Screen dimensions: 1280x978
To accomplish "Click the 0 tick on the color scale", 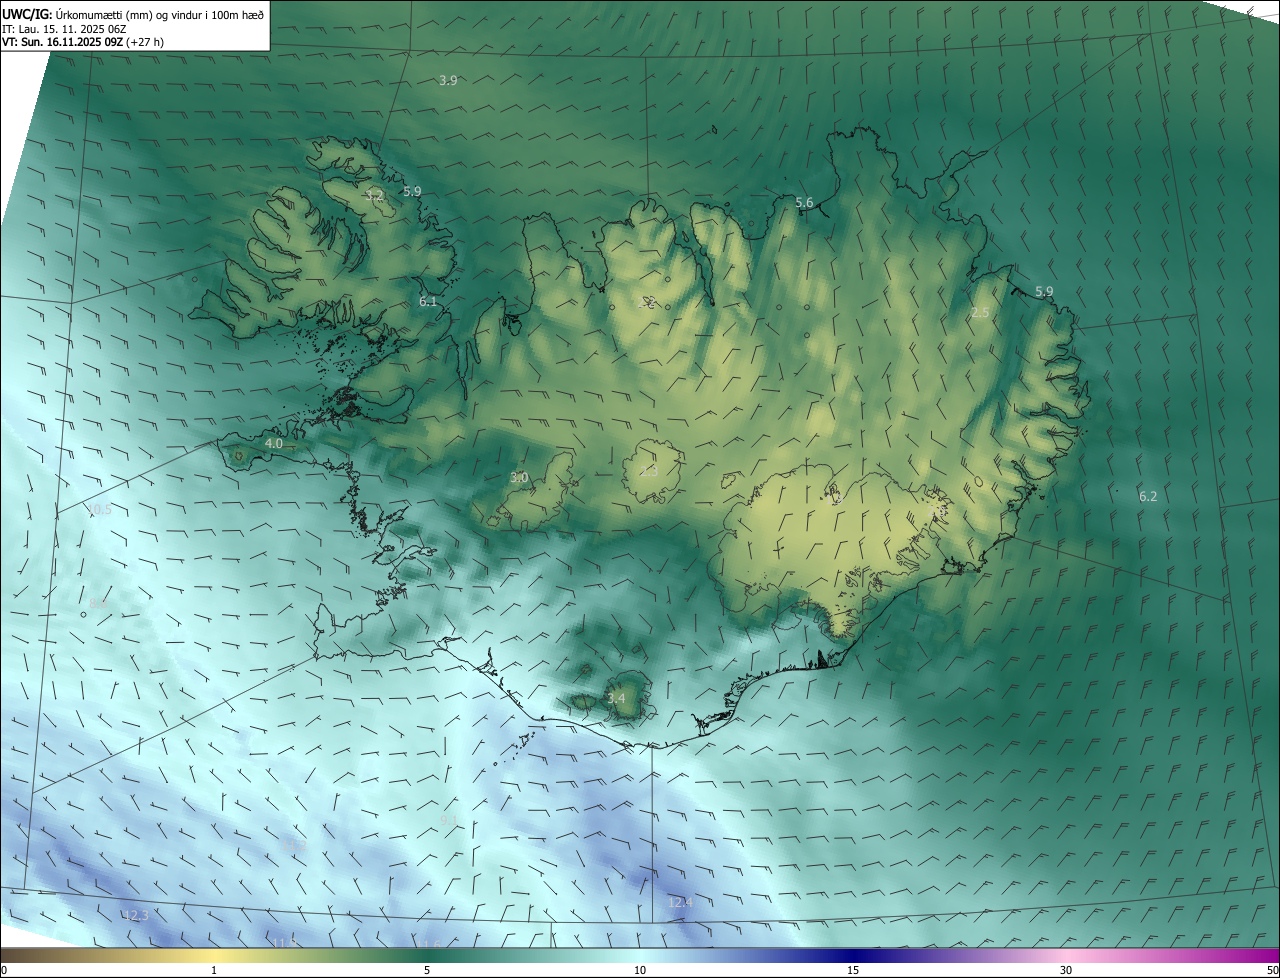I will (4, 970).
